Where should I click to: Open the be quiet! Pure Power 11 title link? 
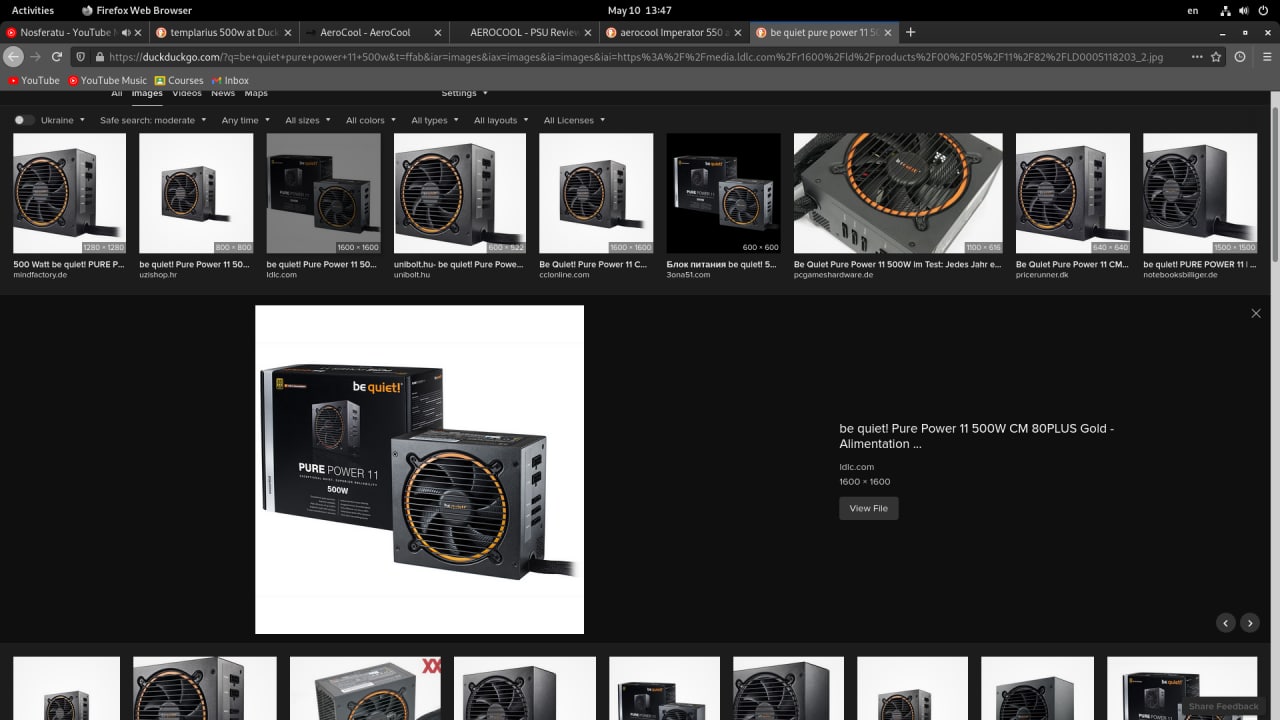point(976,436)
